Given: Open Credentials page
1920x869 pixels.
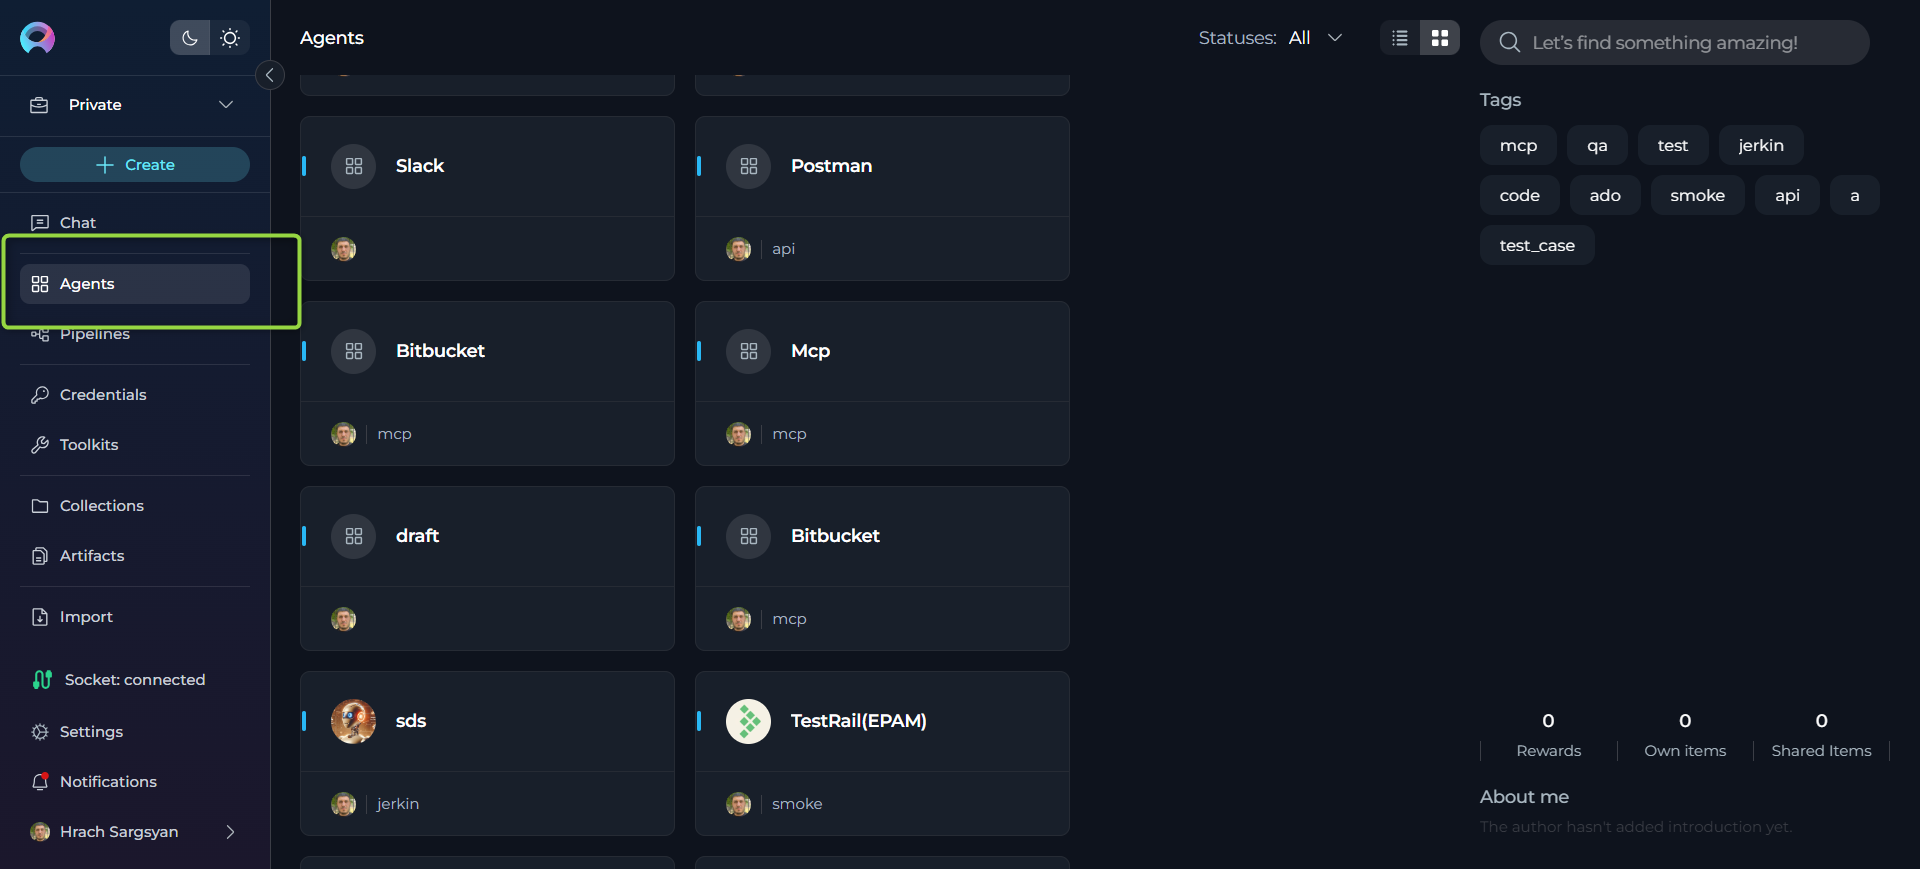Looking at the screenshot, I should (x=135, y=395).
